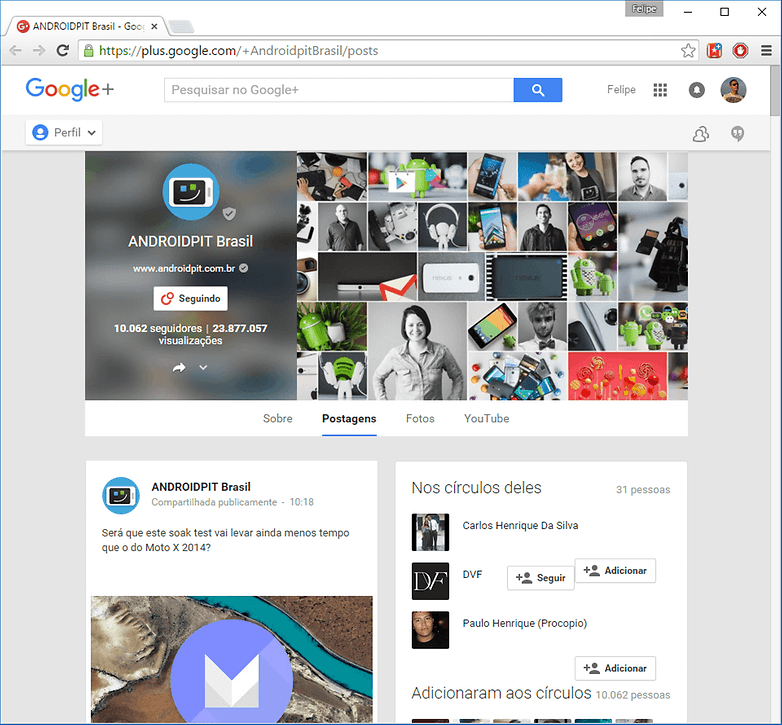
Task: Click Adicionar below Paulo Henrique
Action: pos(615,668)
